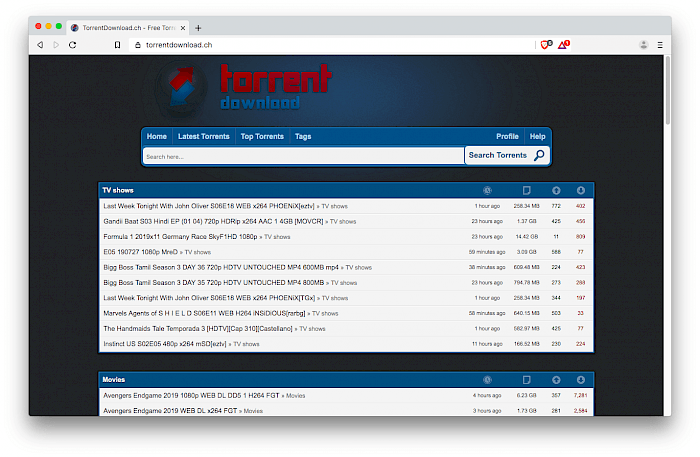The image size is (700, 457).
Task: Open Avengers Endgame 2019 1080p WEB DL torrent
Action: tap(191, 395)
